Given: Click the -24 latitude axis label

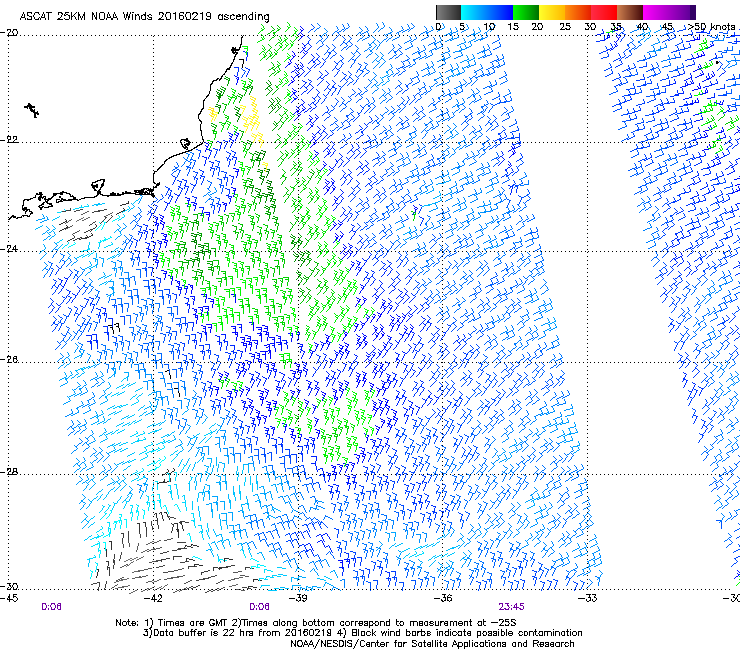Looking at the screenshot, I should 9,249.
